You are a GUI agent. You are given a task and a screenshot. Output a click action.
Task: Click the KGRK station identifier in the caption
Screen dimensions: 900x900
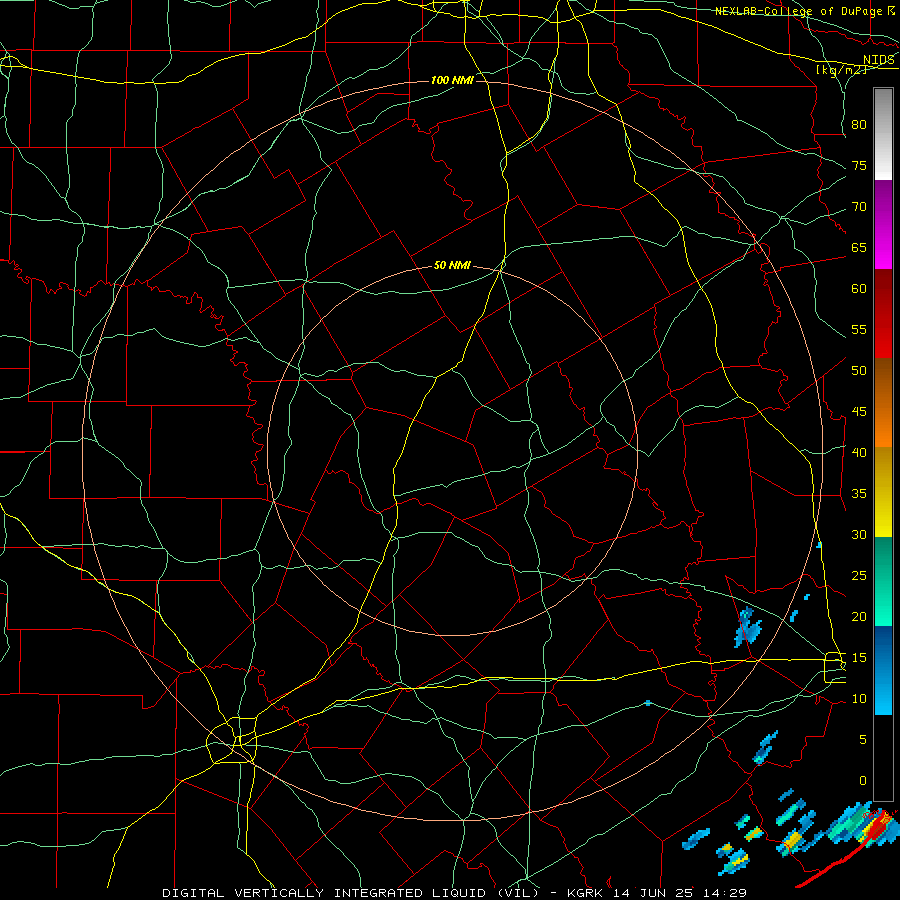pos(586,893)
